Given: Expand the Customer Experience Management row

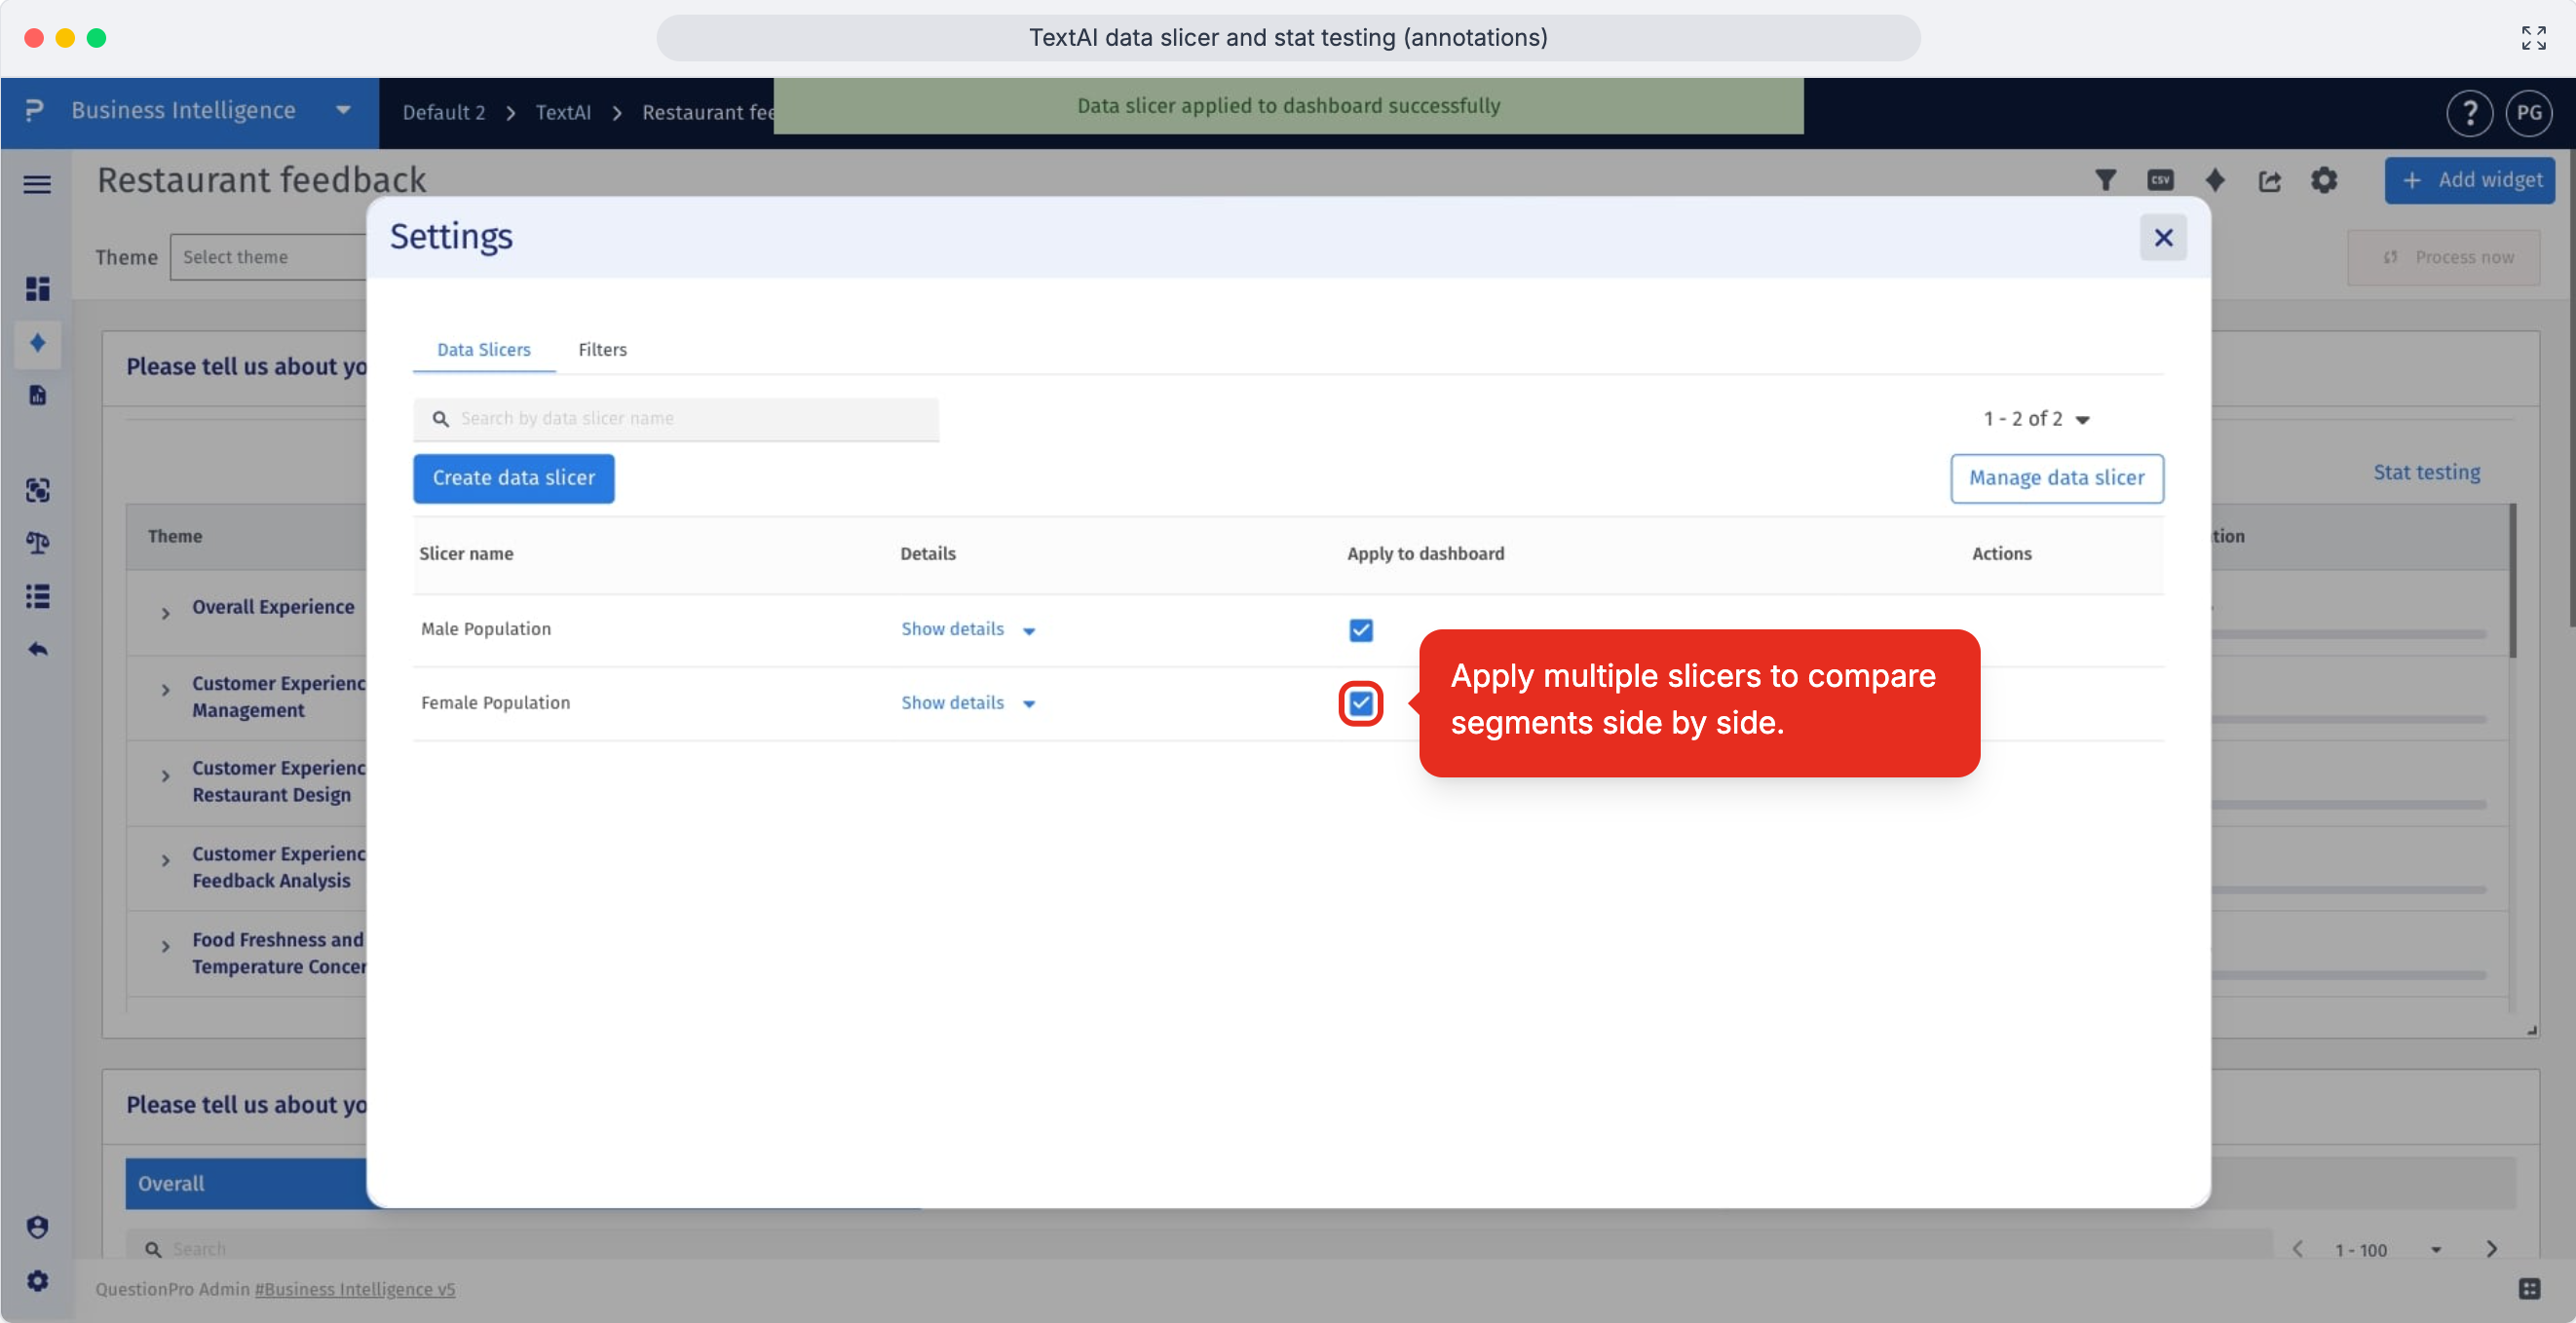Looking at the screenshot, I should pyautogui.click(x=165, y=690).
